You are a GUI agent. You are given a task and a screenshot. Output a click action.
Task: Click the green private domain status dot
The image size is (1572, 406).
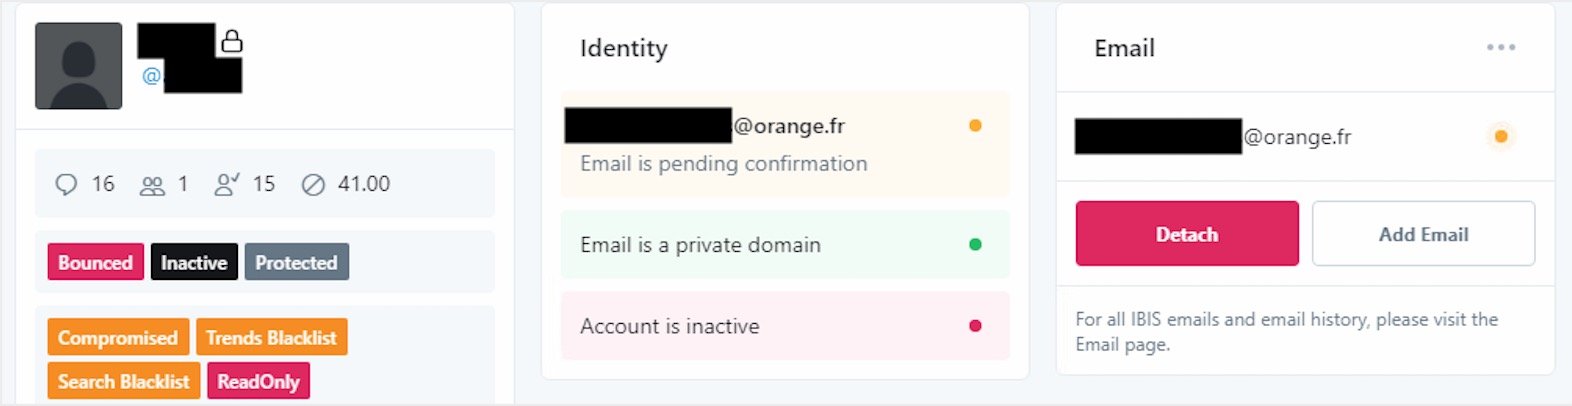[x=975, y=244]
